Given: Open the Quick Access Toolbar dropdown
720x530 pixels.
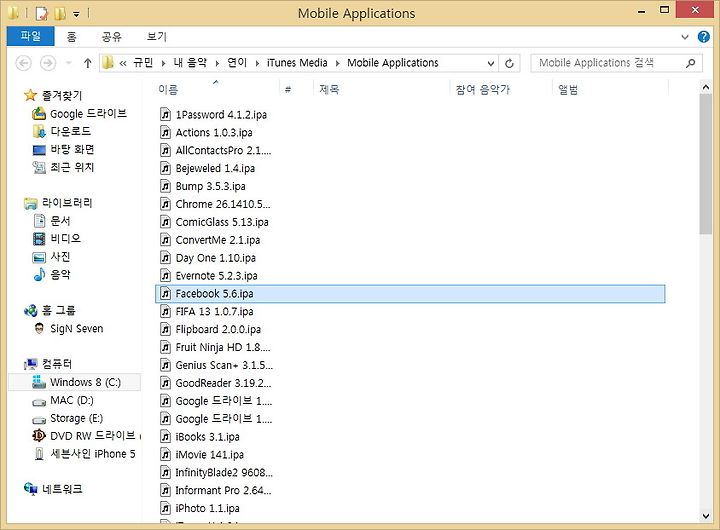Looking at the screenshot, I should click(77, 14).
